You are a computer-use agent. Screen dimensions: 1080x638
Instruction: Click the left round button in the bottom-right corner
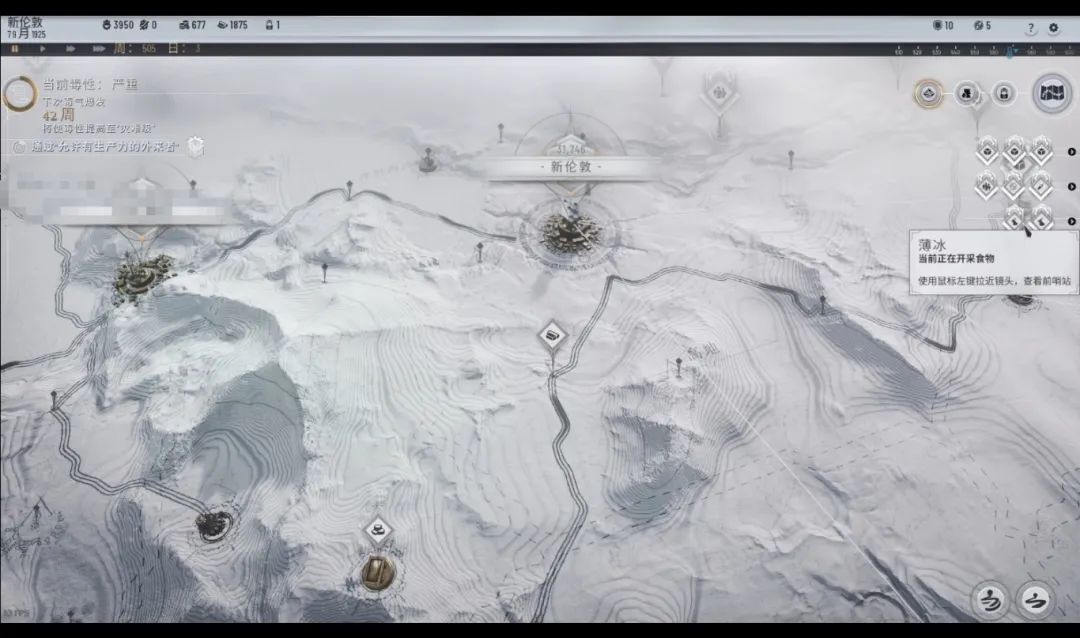[x=990, y=600]
